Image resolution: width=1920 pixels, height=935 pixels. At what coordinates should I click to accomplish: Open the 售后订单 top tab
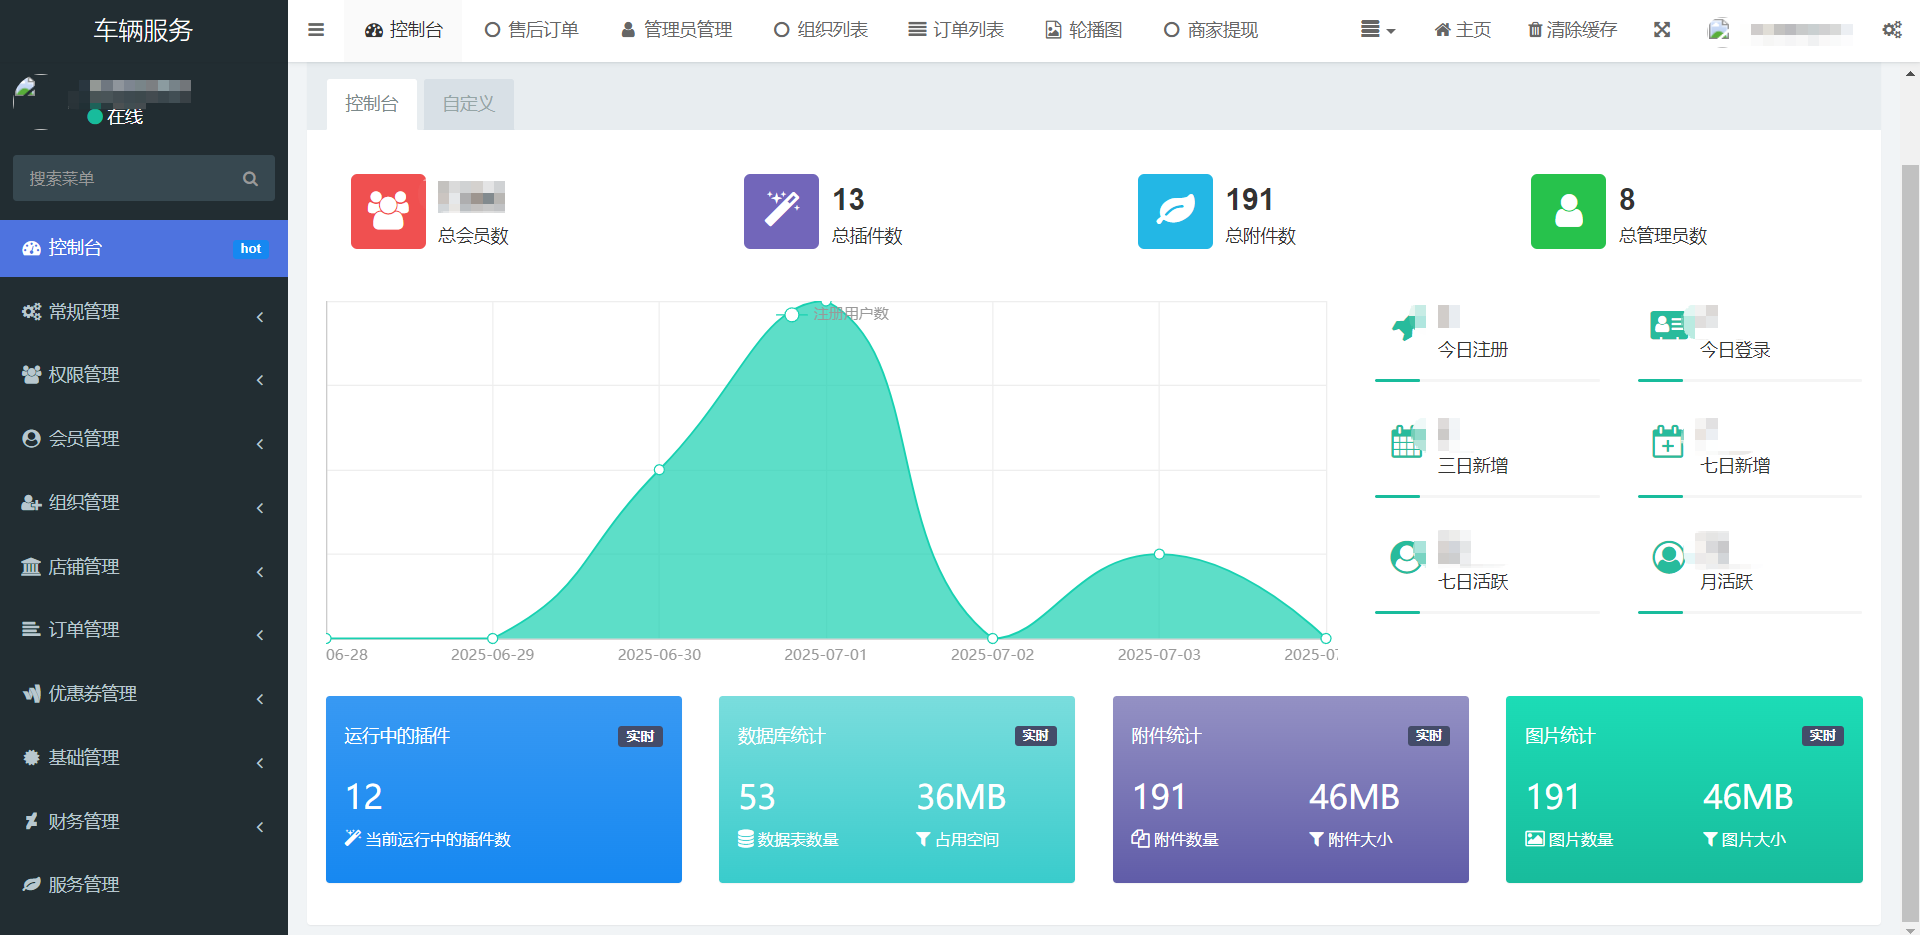(x=532, y=30)
